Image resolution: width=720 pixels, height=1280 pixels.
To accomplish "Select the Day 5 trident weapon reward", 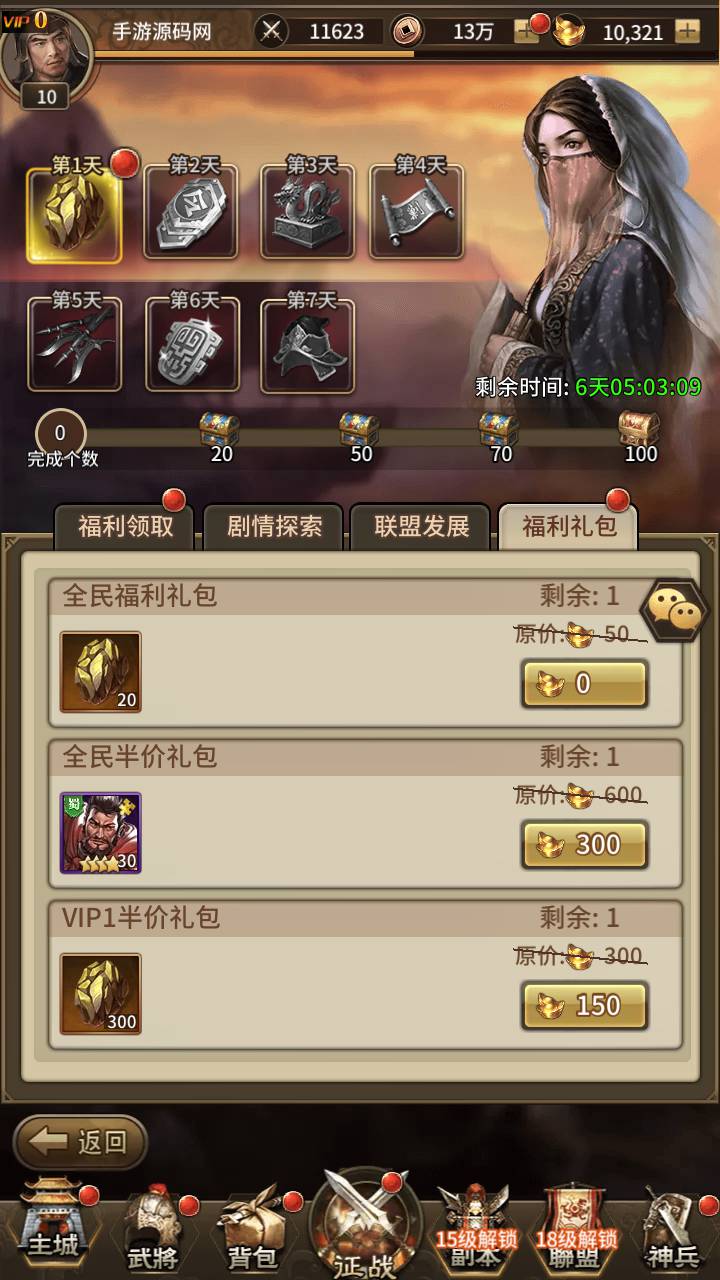I will pyautogui.click(x=74, y=345).
